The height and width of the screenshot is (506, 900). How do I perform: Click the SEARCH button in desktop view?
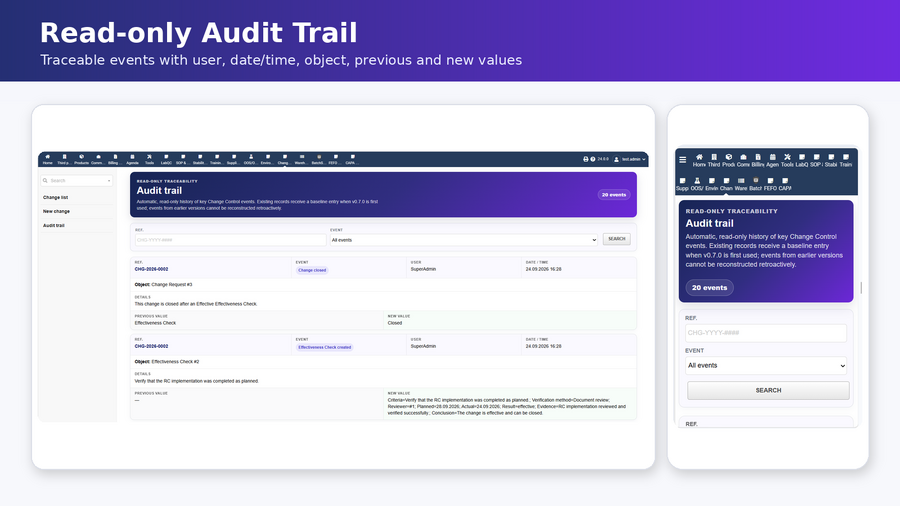(616, 239)
